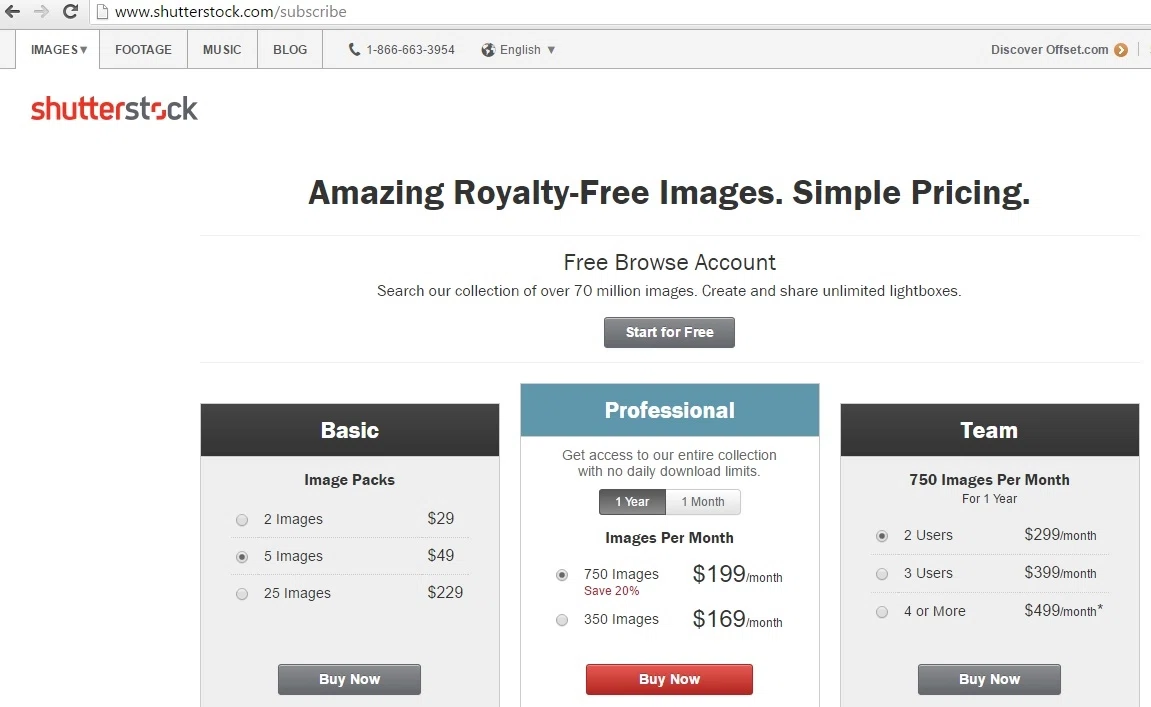
Task: Select the 4 or More users plan
Action: (882, 612)
